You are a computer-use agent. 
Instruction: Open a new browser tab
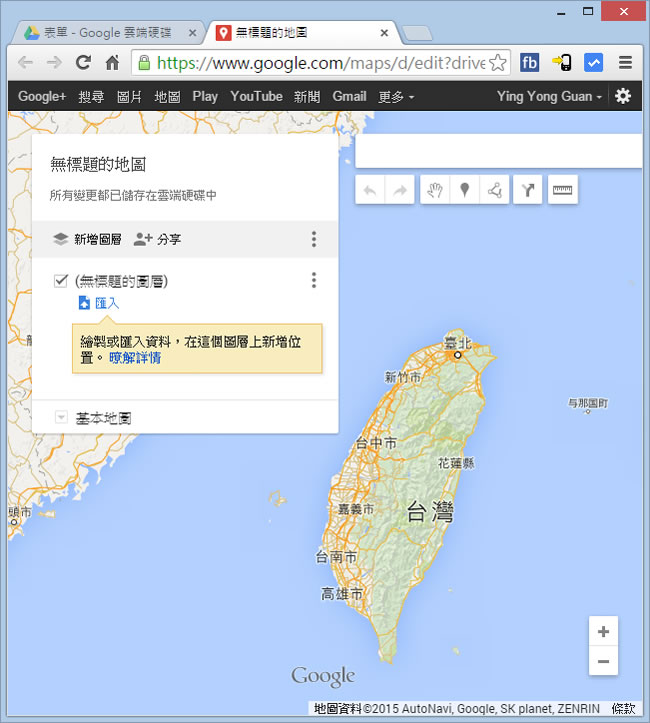[x=417, y=33]
